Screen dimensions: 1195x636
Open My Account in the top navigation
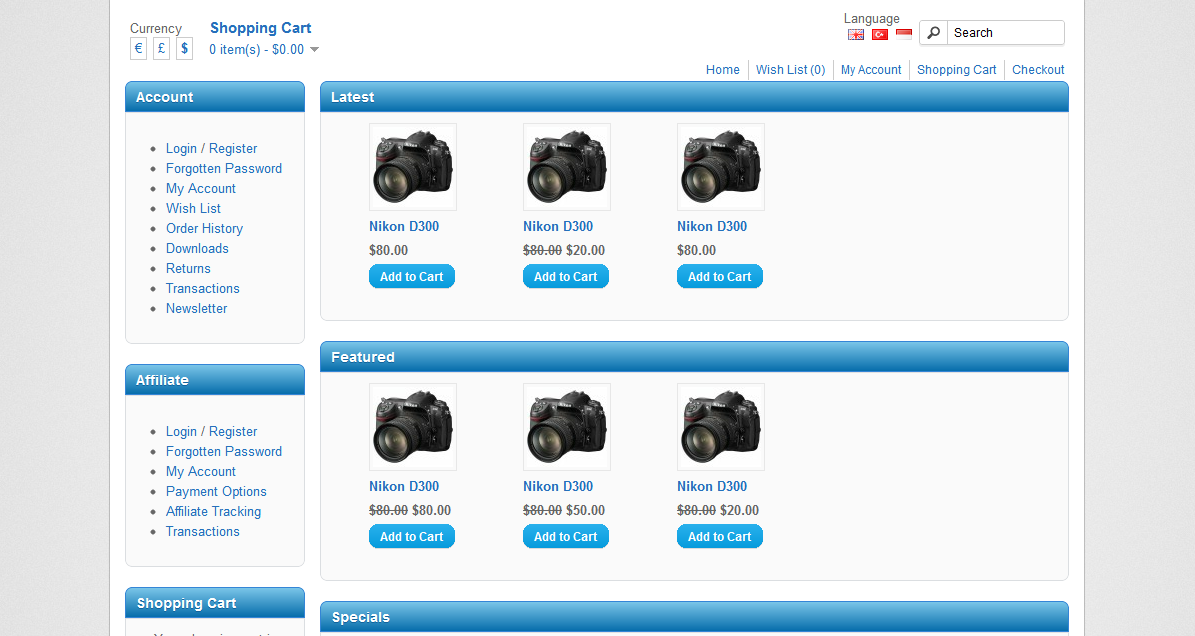[871, 69]
